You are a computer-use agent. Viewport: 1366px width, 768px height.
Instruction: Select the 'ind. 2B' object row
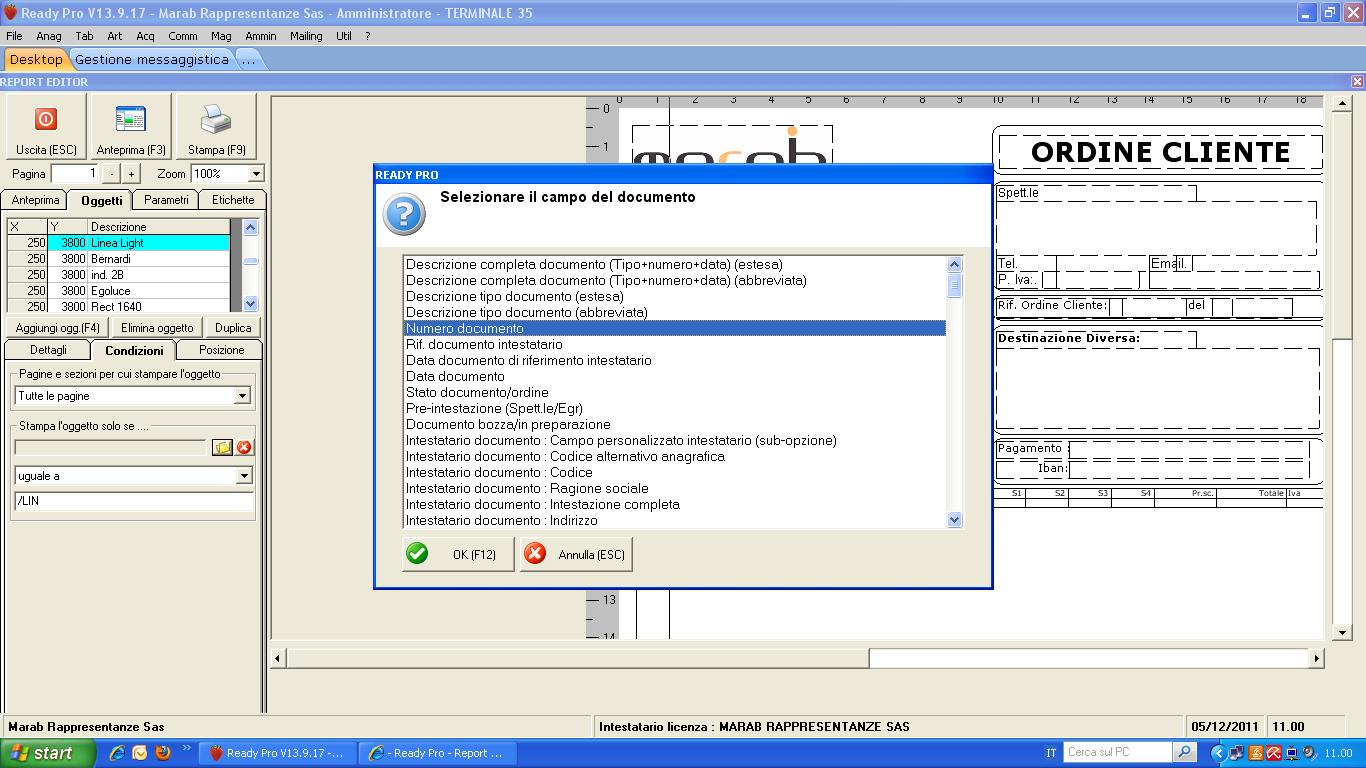(118, 275)
